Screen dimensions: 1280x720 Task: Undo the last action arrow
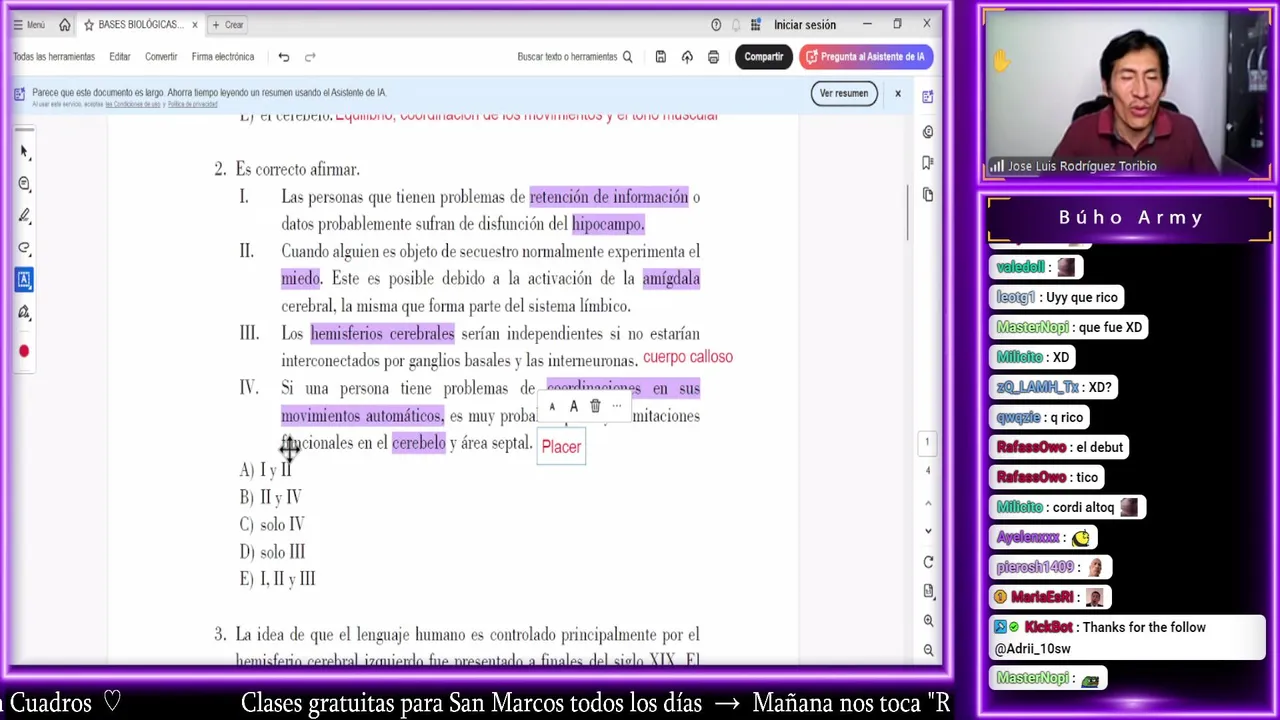284,57
